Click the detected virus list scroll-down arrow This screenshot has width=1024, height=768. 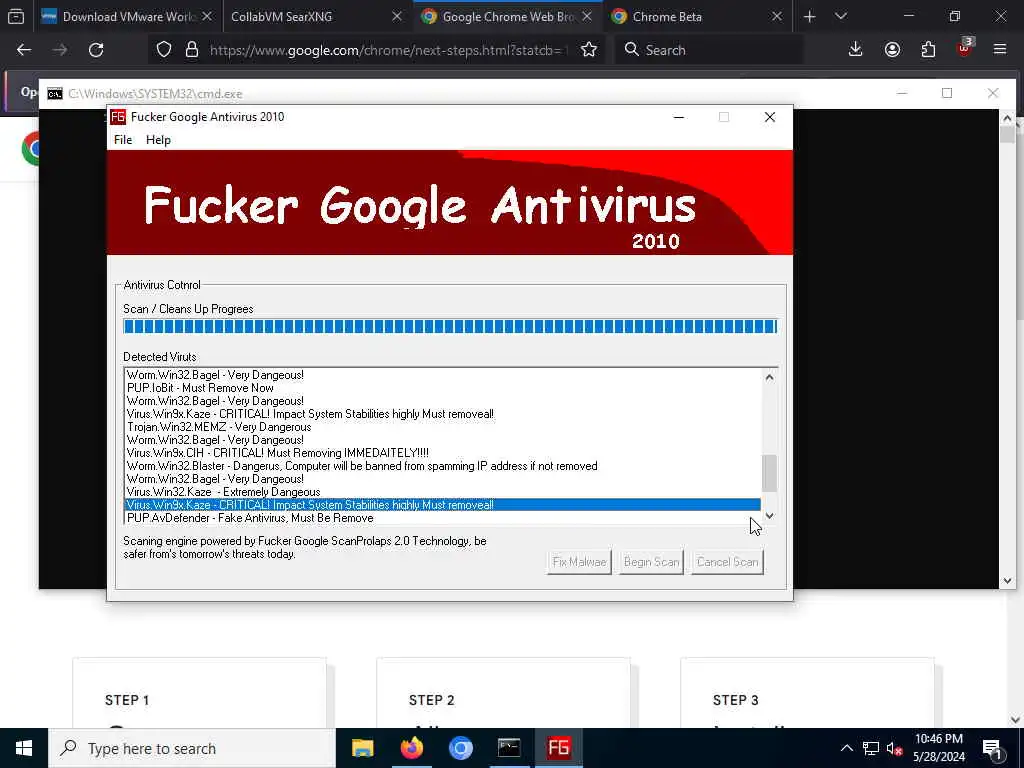(769, 516)
